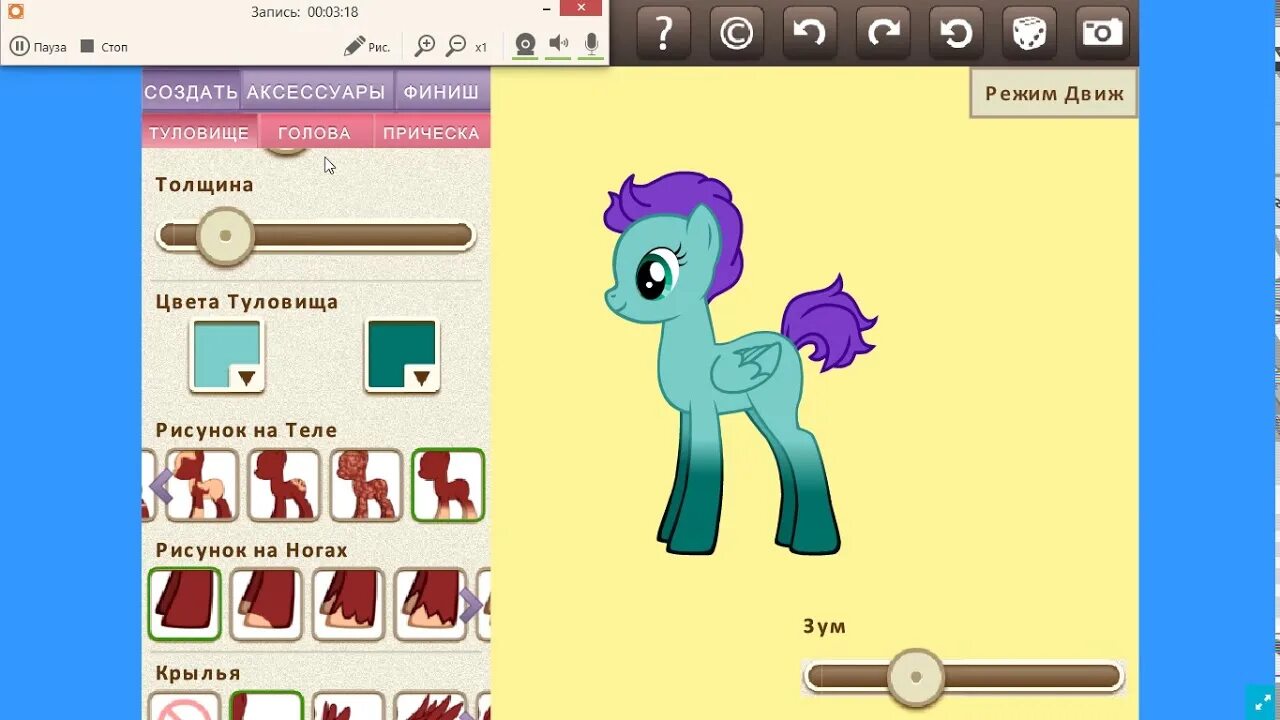
Task: Click the recorder app icon in title bar
Action: tap(15, 11)
